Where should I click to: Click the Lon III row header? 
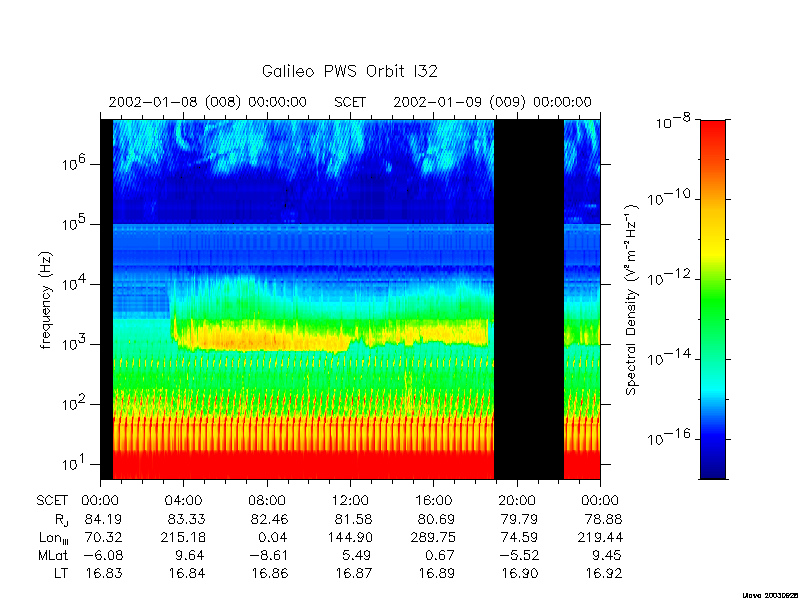pos(54,538)
